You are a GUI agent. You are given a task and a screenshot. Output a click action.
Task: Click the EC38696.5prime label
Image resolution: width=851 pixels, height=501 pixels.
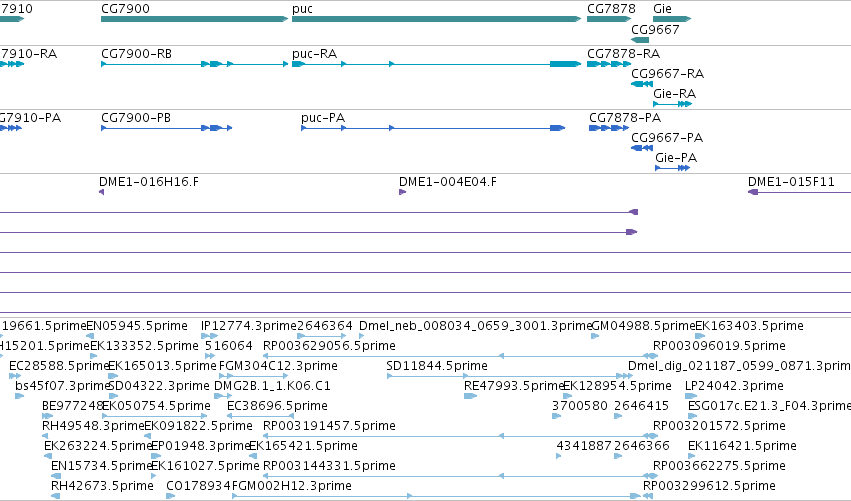277,406
